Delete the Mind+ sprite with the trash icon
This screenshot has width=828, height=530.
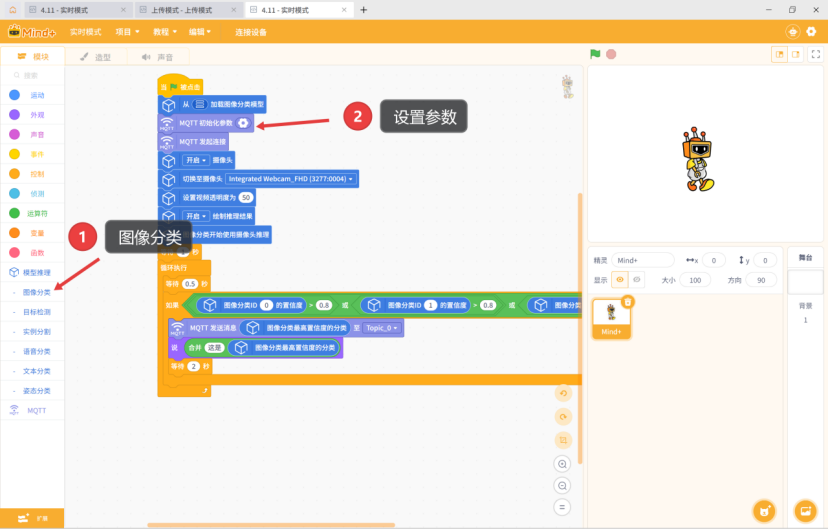628,302
